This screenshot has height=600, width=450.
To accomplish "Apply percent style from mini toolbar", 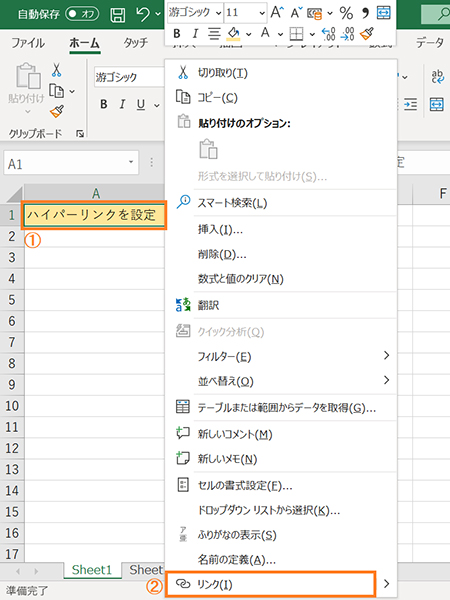I will click(346, 13).
